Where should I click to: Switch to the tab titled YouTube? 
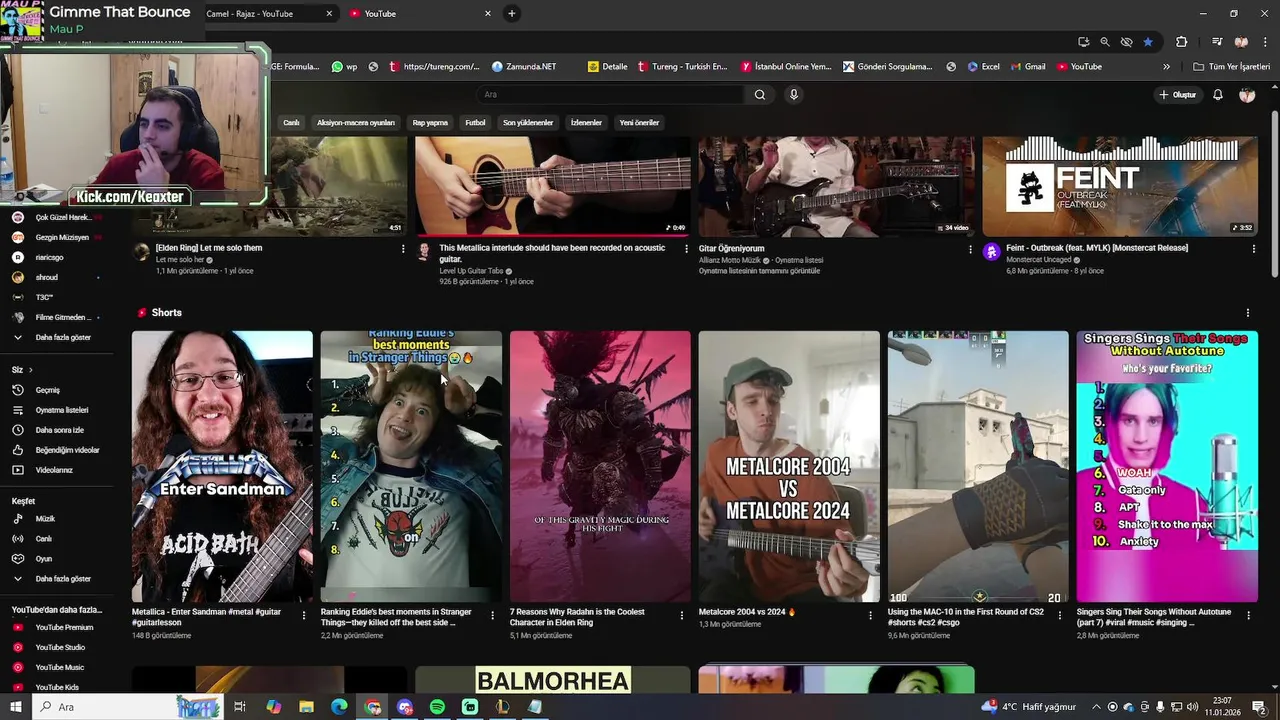[420, 14]
